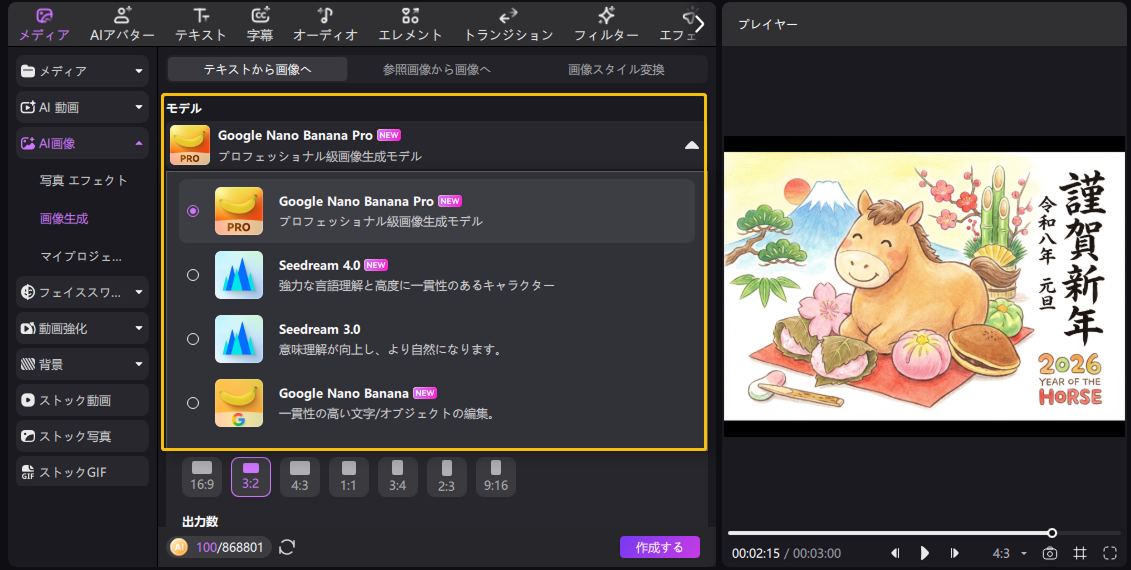Choose 3:2 aspect ratio
1131x570 pixels.
(x=251, y=477)
